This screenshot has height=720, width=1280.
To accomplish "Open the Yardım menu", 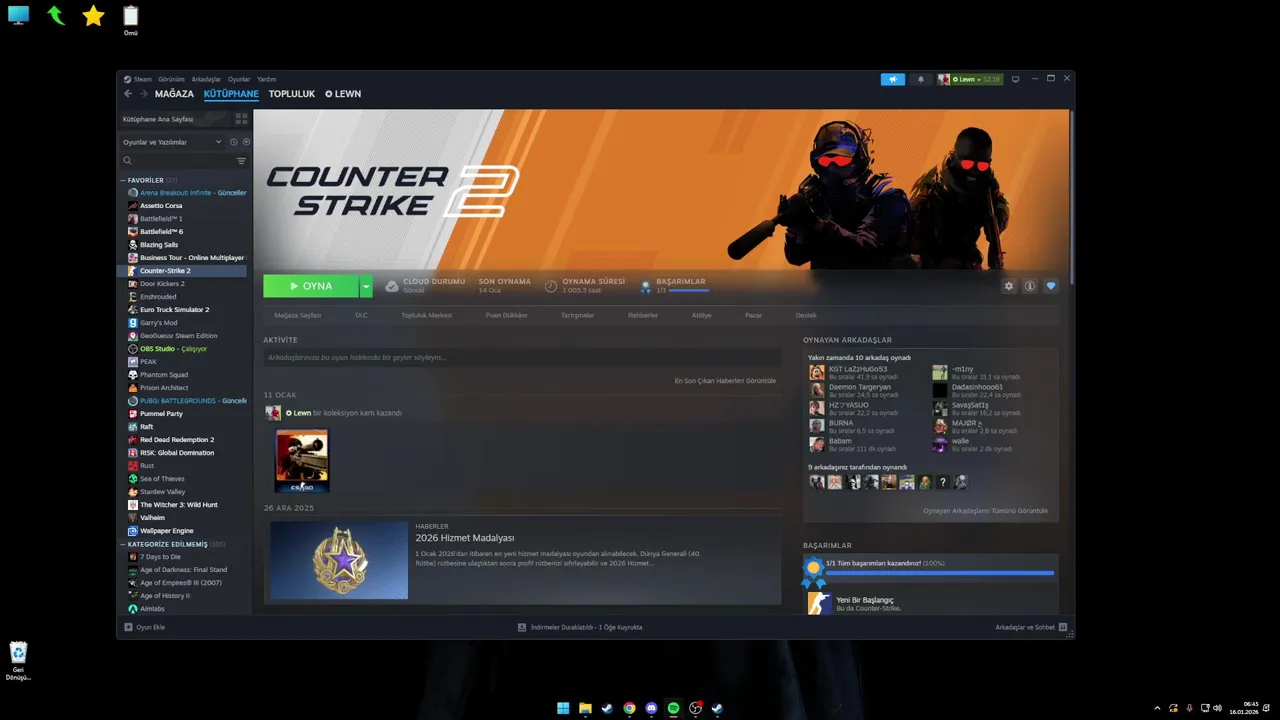I will point(267,79).
